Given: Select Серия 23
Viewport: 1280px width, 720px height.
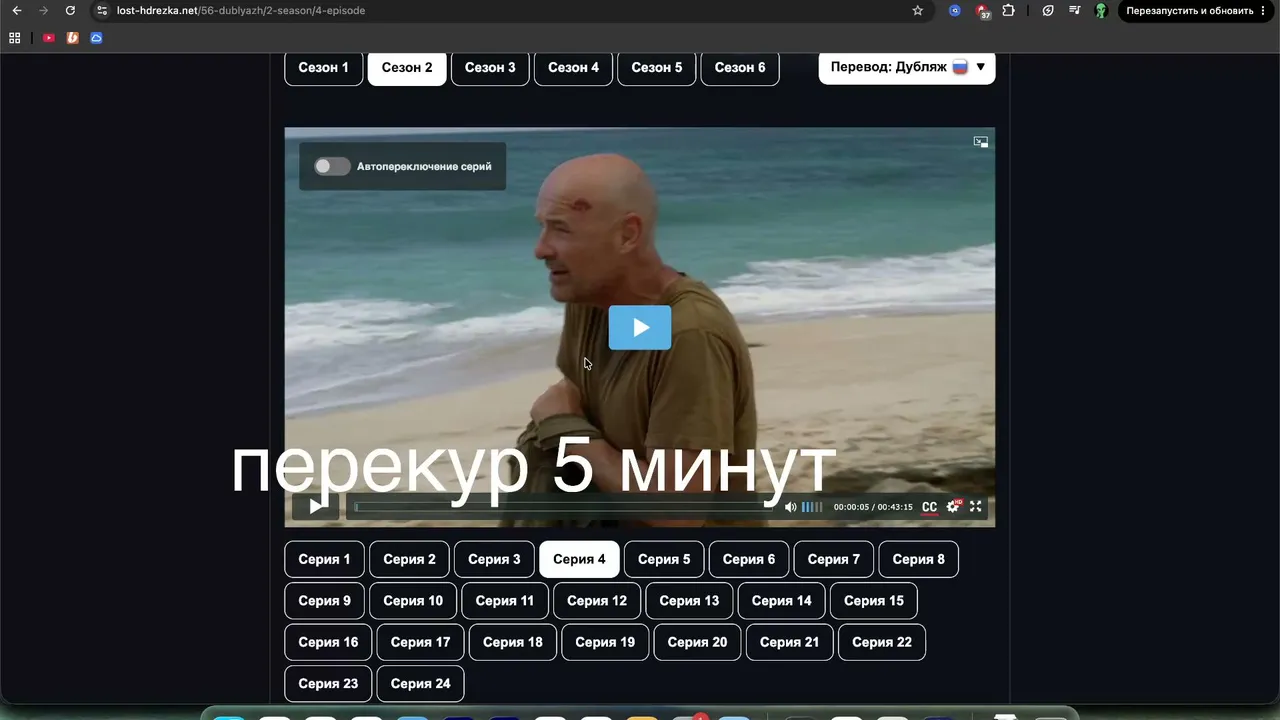Looking at the screenshot, I should click(328, 683).
